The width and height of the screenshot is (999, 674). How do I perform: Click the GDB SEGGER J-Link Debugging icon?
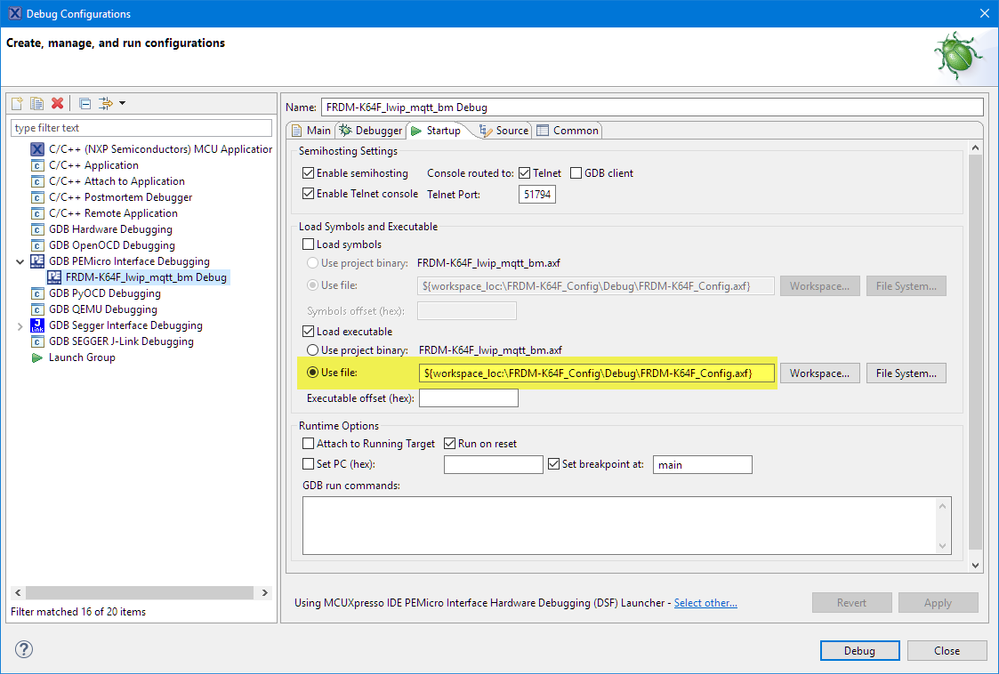(x=38, y=341)
